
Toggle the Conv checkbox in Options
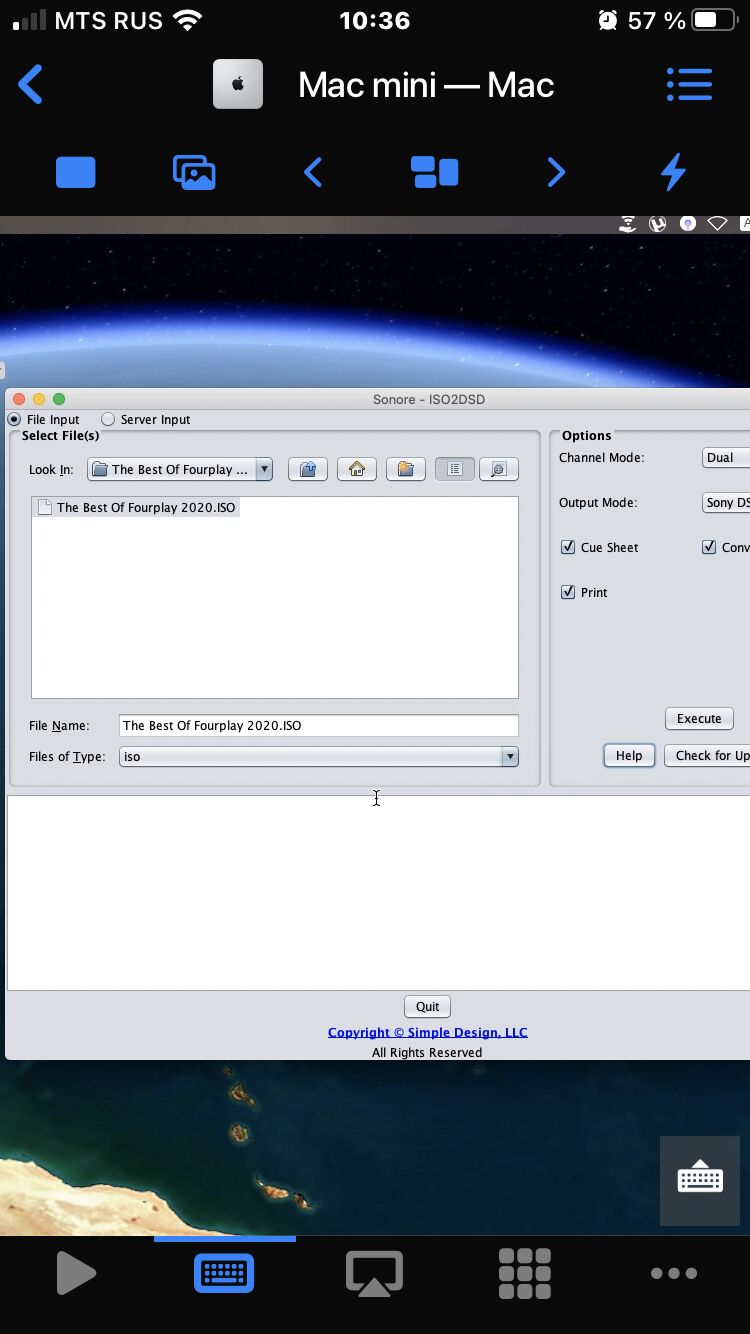709,547
